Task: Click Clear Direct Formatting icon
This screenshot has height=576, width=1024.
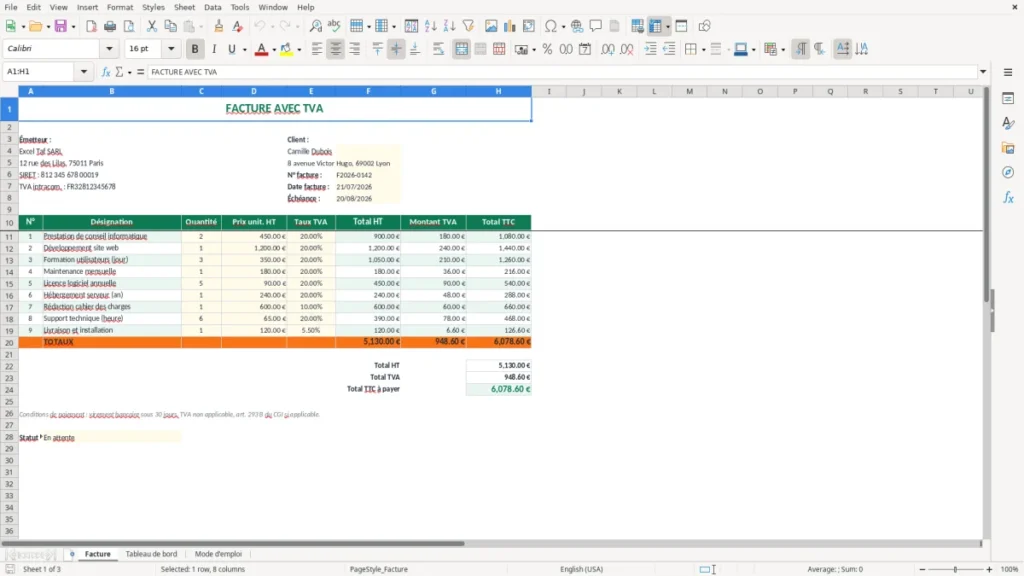Action: (238, 26)
